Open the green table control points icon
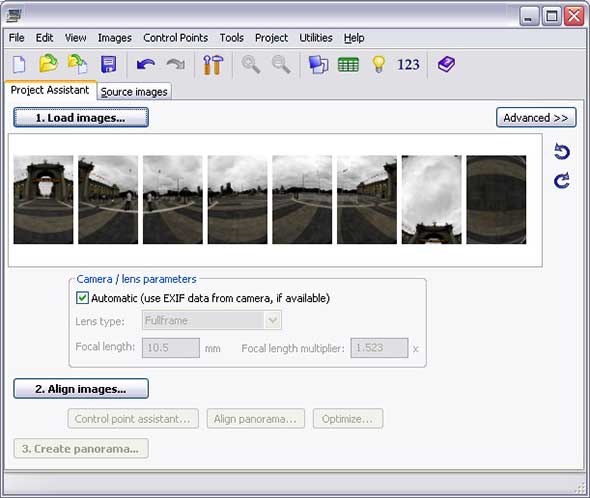The width and height of the screenshot is (590, 498). coord(348,64)
